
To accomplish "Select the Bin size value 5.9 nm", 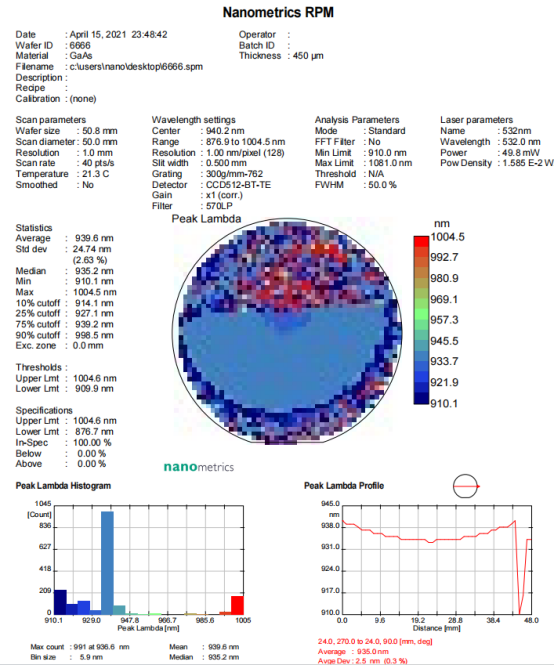I will [91, 657].
